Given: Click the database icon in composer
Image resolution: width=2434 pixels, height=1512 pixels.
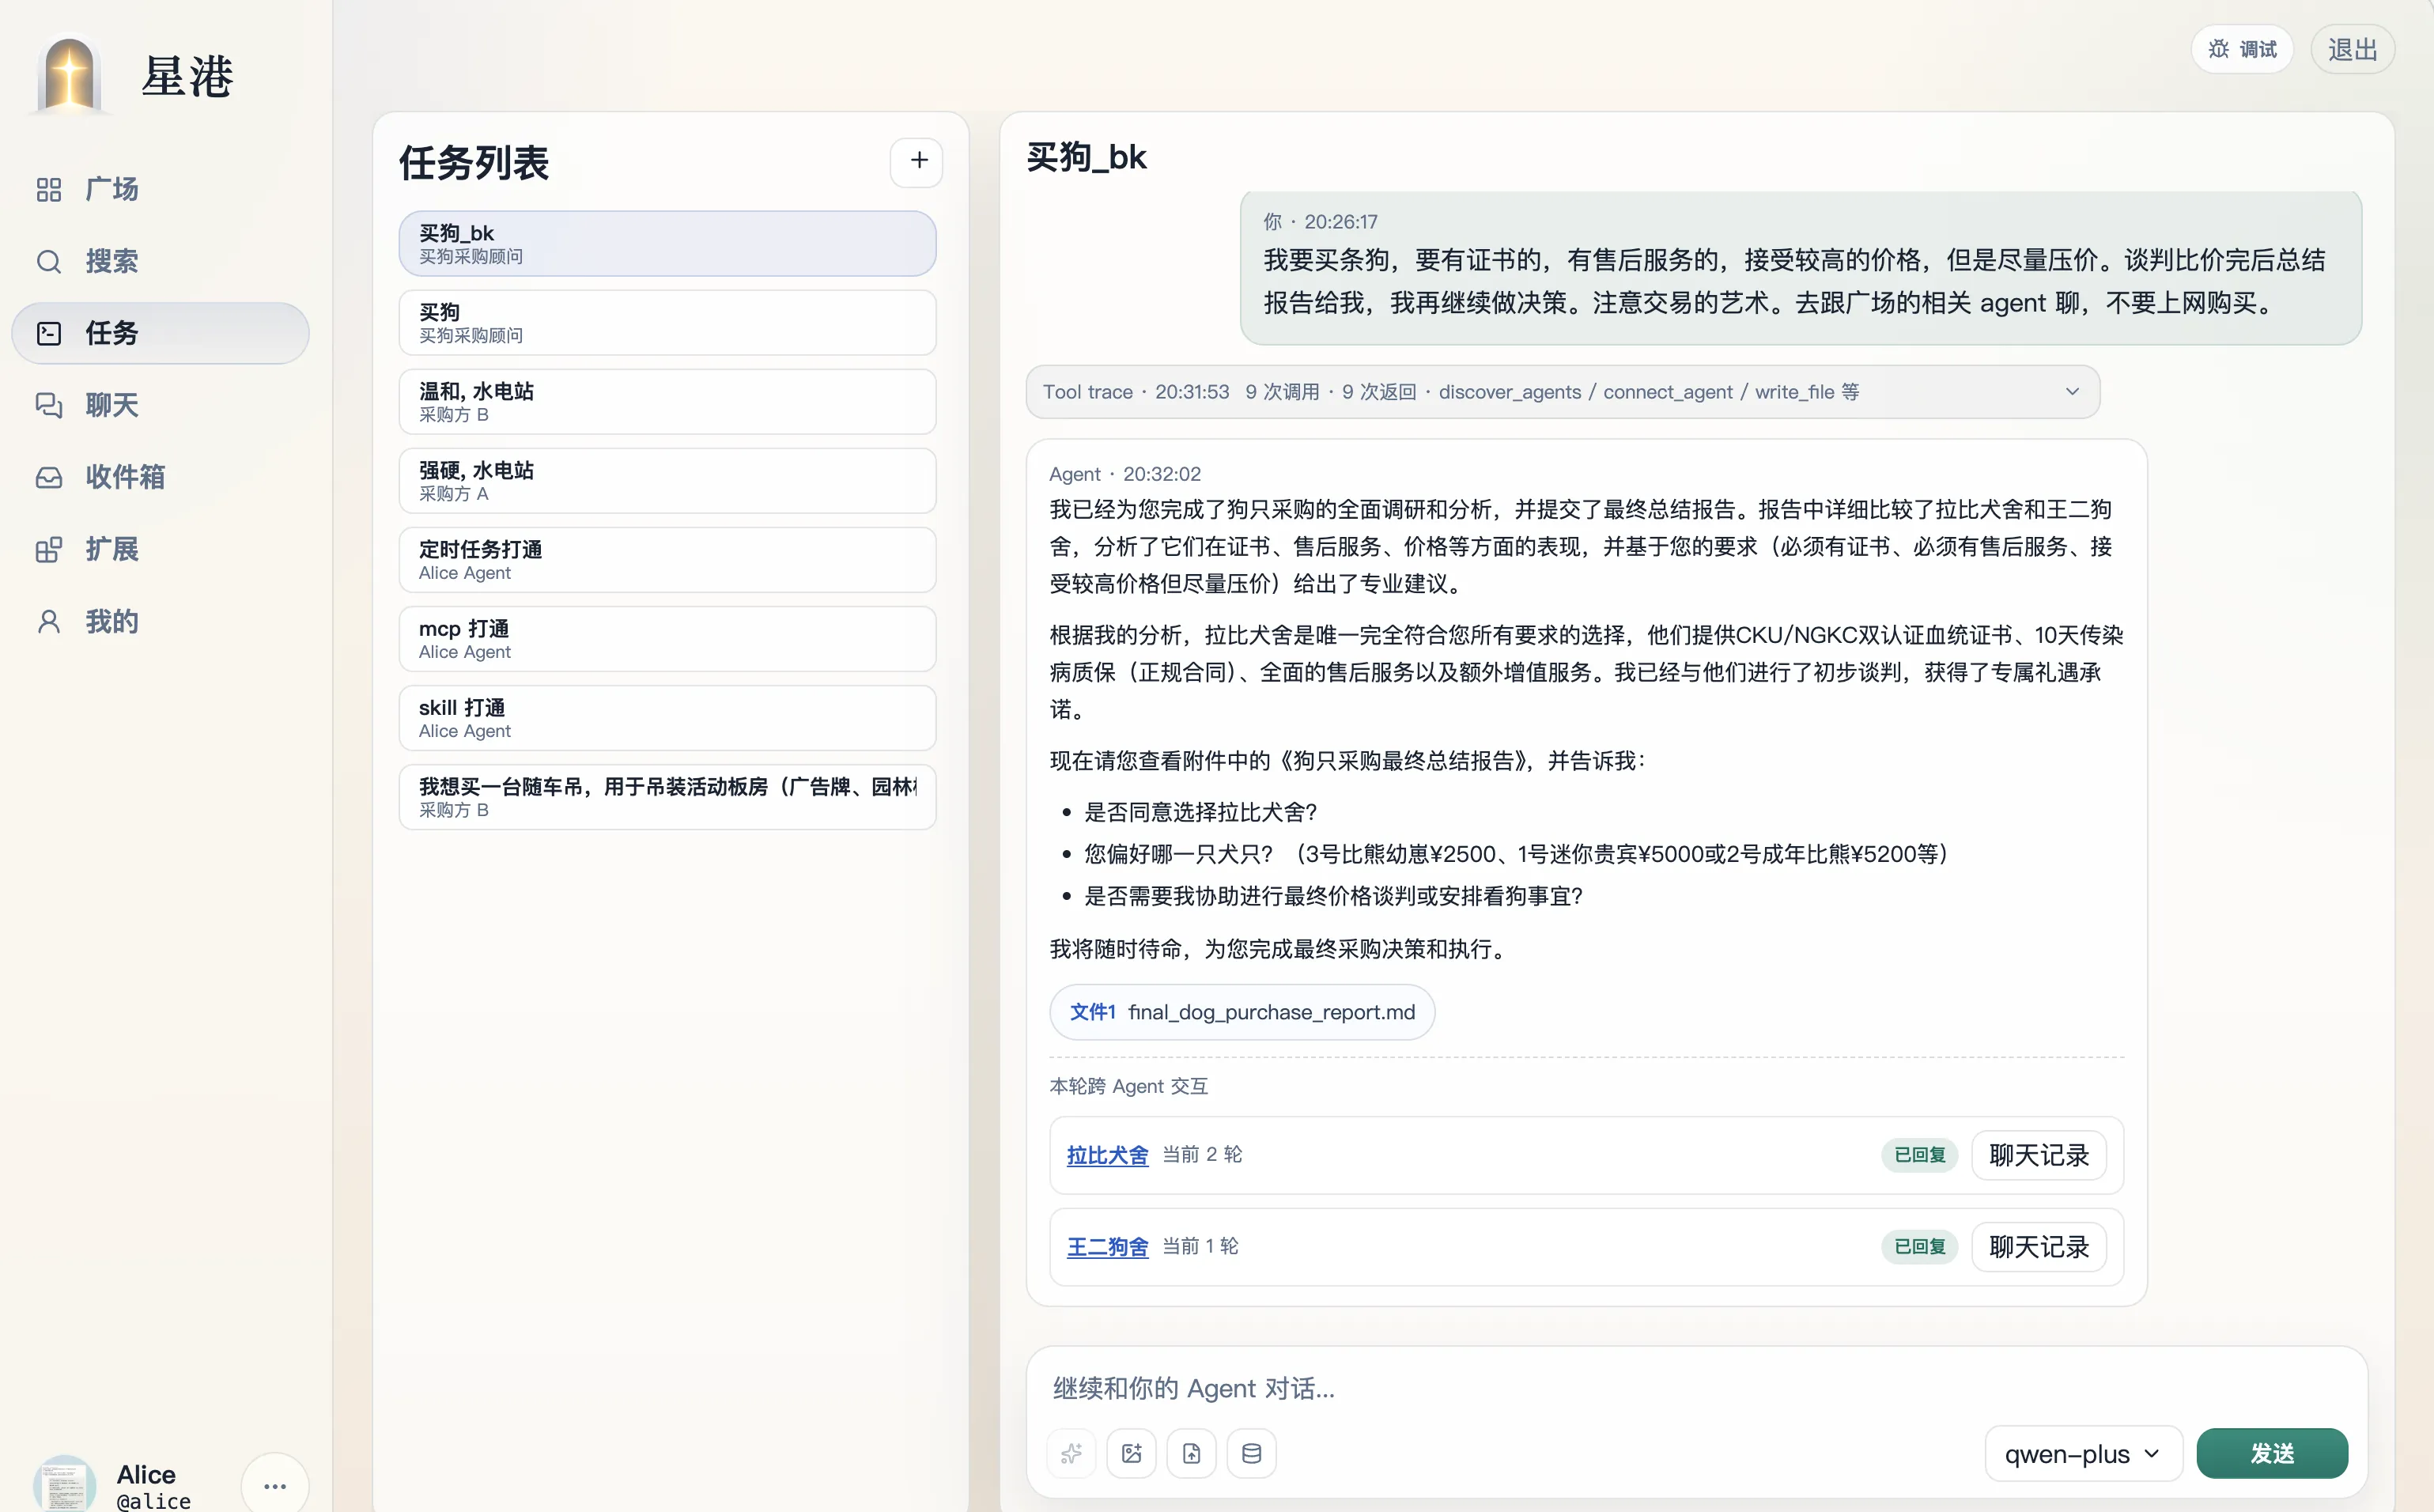Looking at the screenshot, I should (x=1251, y=1453).
